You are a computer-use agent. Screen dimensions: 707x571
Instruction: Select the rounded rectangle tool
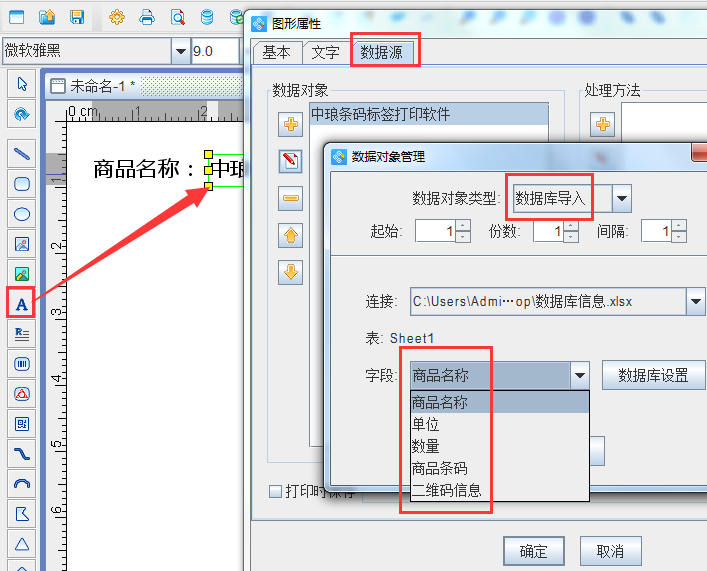tap(22, 184)
